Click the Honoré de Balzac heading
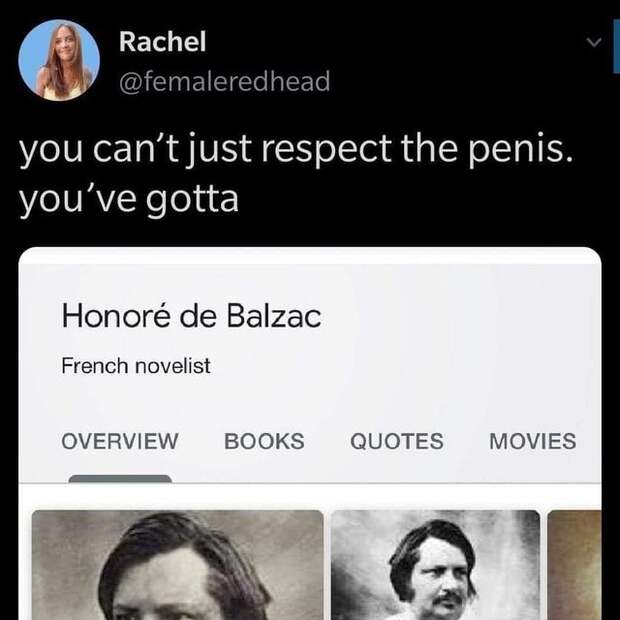Viewport: 620px width, 620px height. point(192,317)
